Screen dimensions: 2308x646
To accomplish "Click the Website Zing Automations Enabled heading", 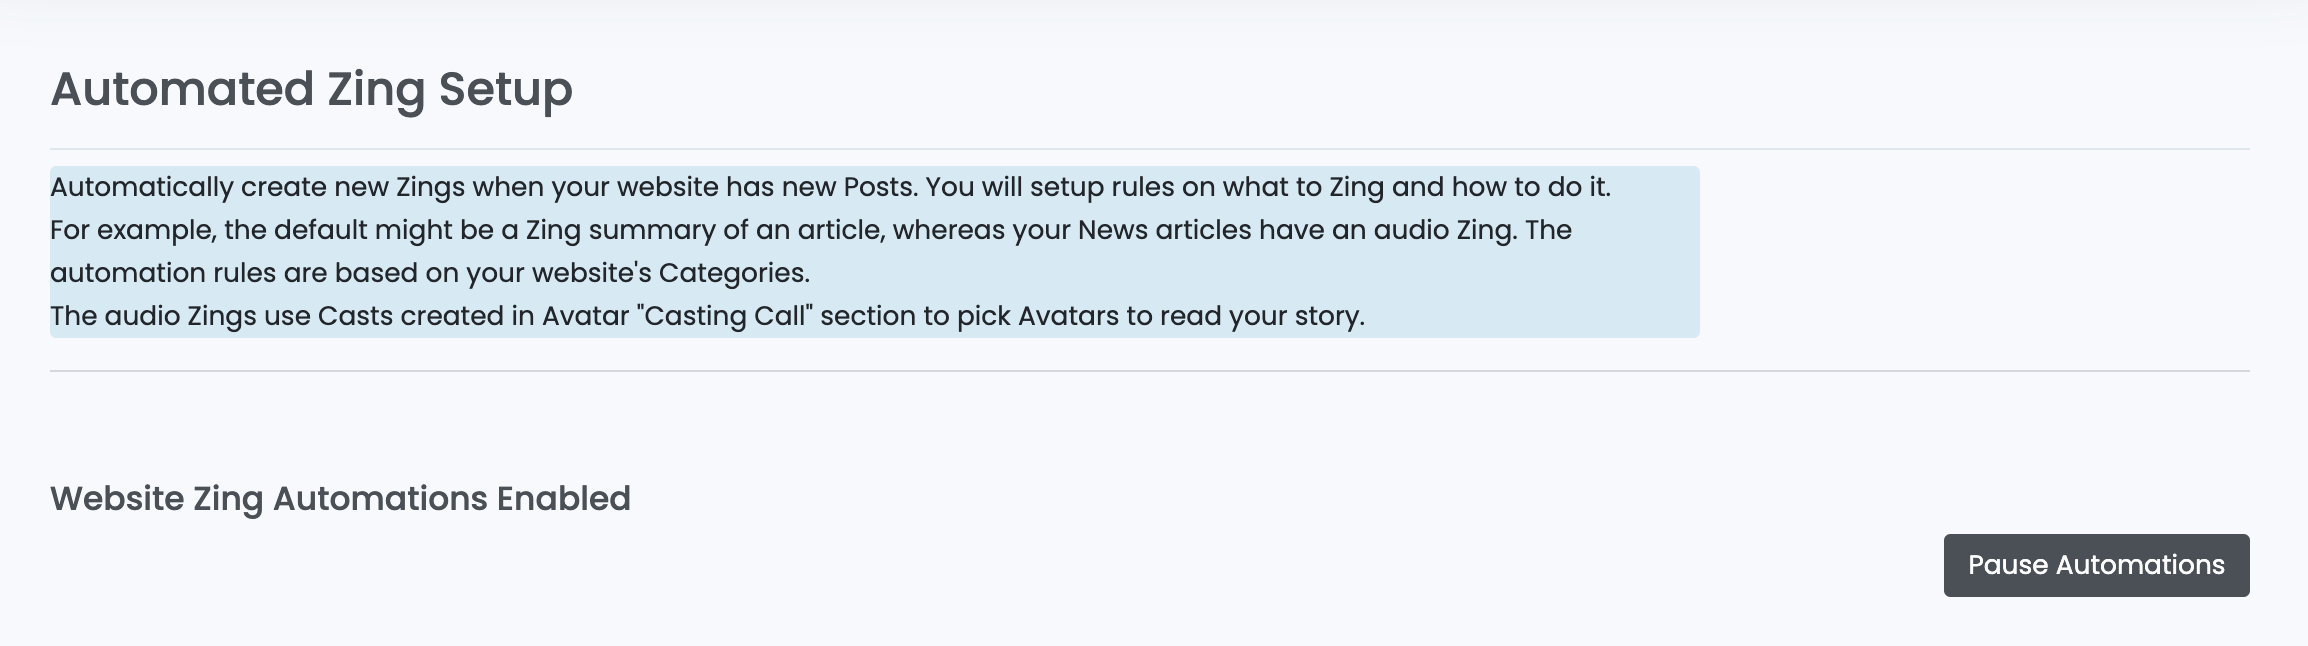I will point(340,499).
